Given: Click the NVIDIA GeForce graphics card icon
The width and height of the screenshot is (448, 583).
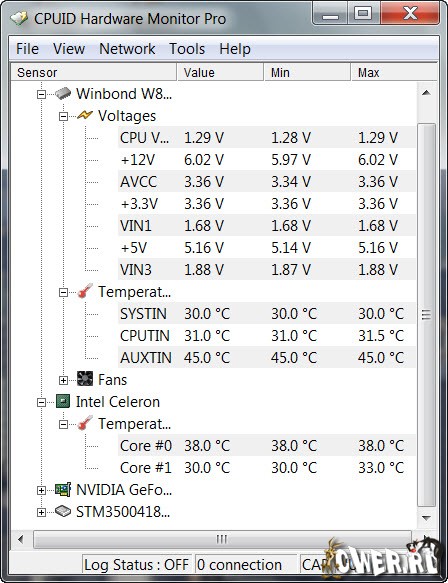Looking at the screenshot, I should coord(63,489).
